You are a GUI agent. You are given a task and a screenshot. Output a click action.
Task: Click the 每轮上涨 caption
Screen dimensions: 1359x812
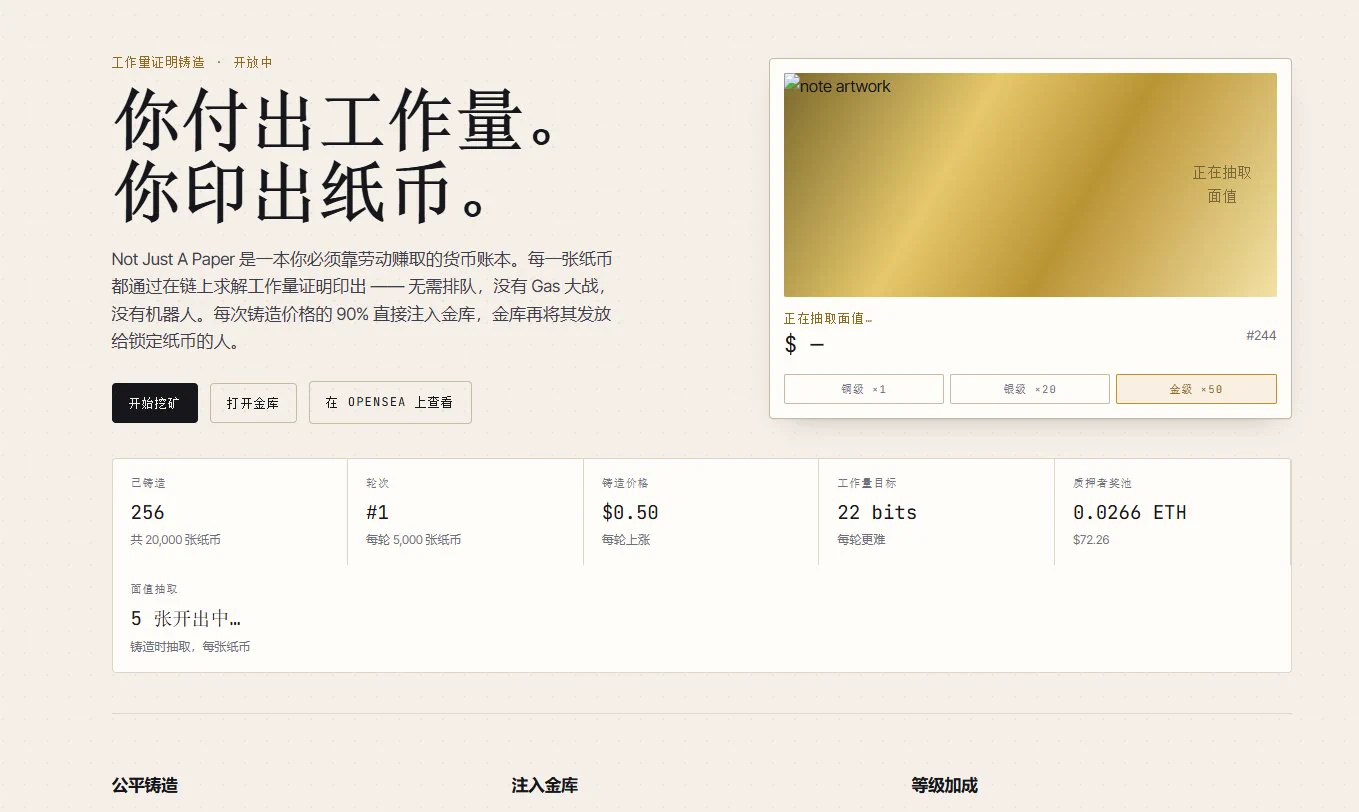point(626,540)
